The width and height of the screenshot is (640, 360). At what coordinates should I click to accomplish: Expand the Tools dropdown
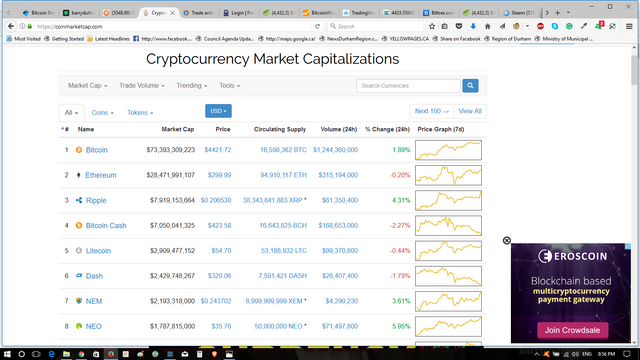(x=229, y=86)
